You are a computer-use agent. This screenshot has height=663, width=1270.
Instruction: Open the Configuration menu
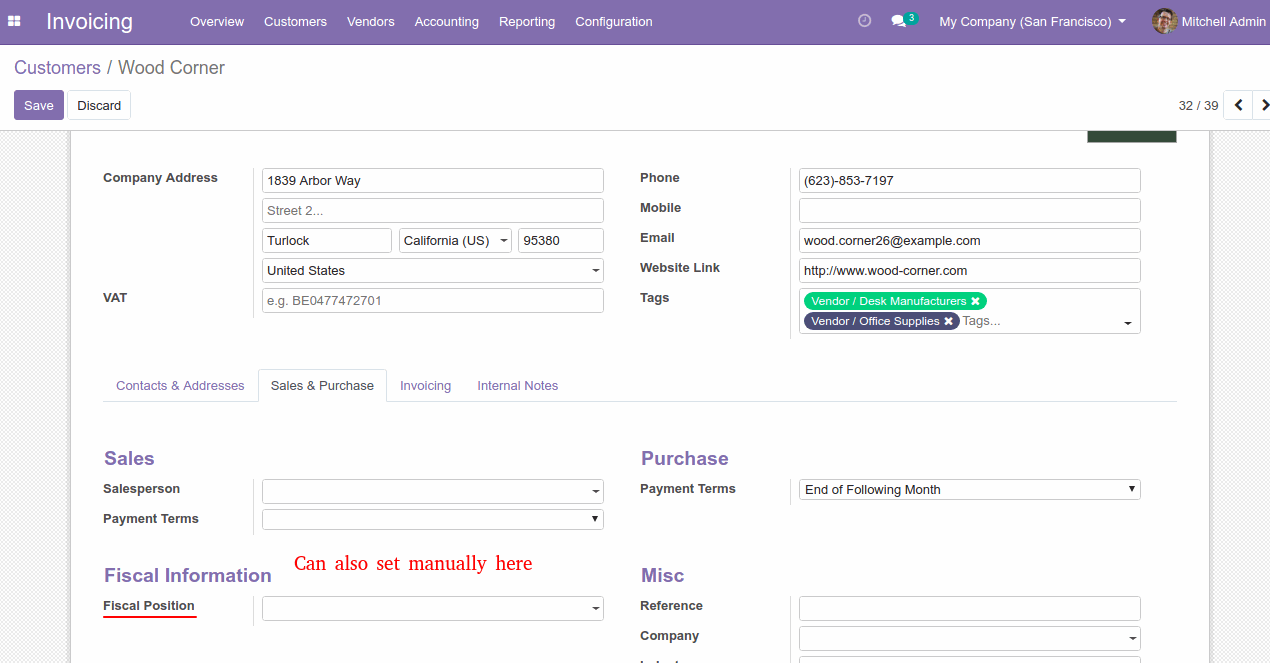[614, 21]
